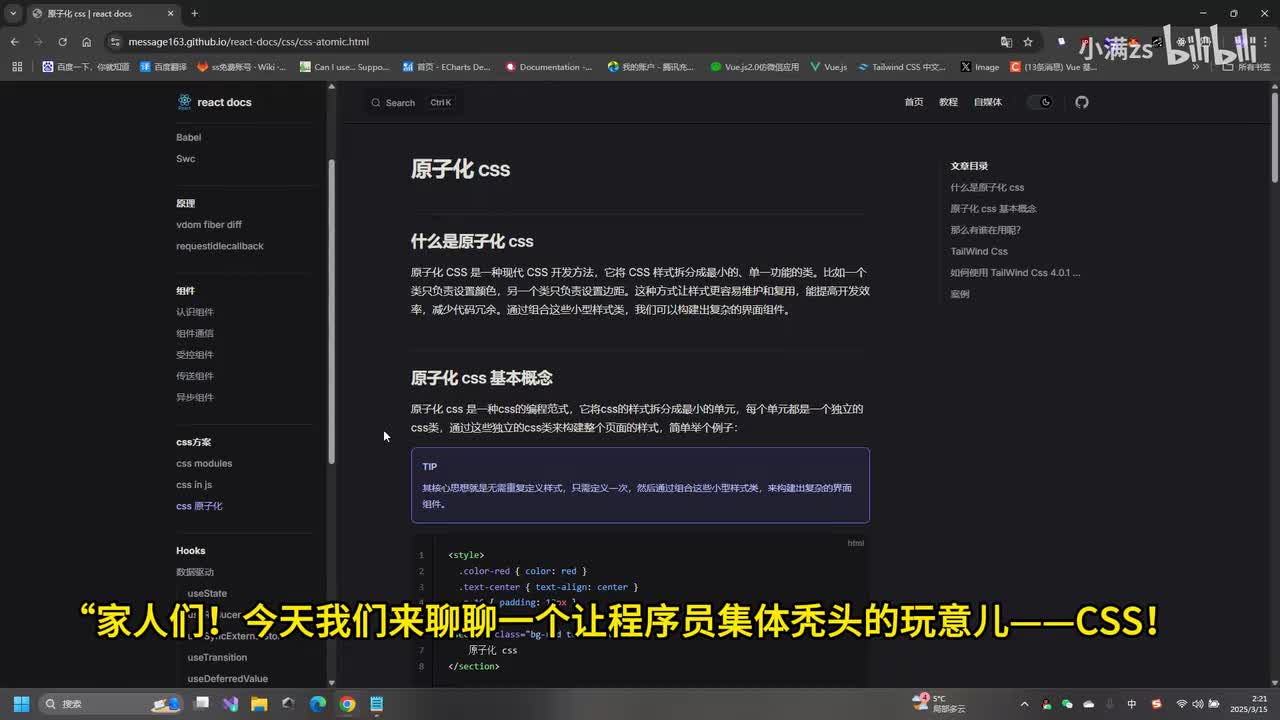Open the notepad app taskbar icon
Image resolution: width=1280 pixels, height=720 pixels.
tap(376, 704)
